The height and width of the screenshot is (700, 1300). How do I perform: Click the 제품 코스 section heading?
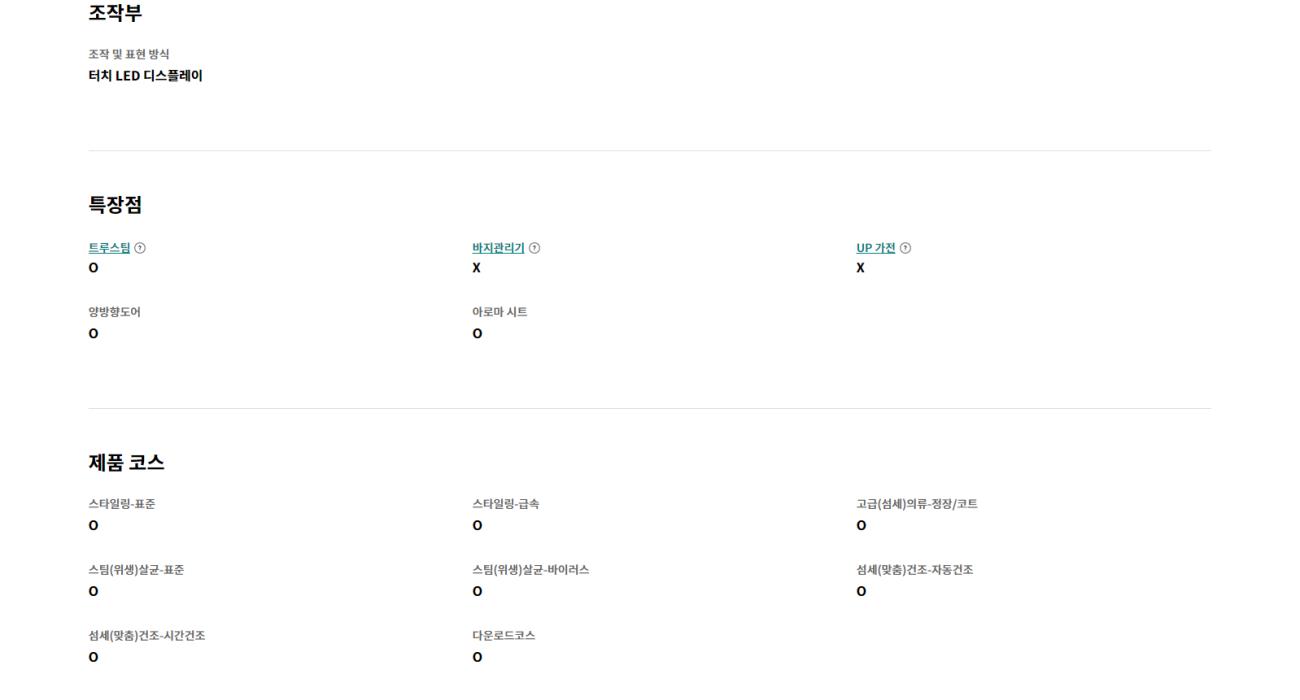point(126,462)
